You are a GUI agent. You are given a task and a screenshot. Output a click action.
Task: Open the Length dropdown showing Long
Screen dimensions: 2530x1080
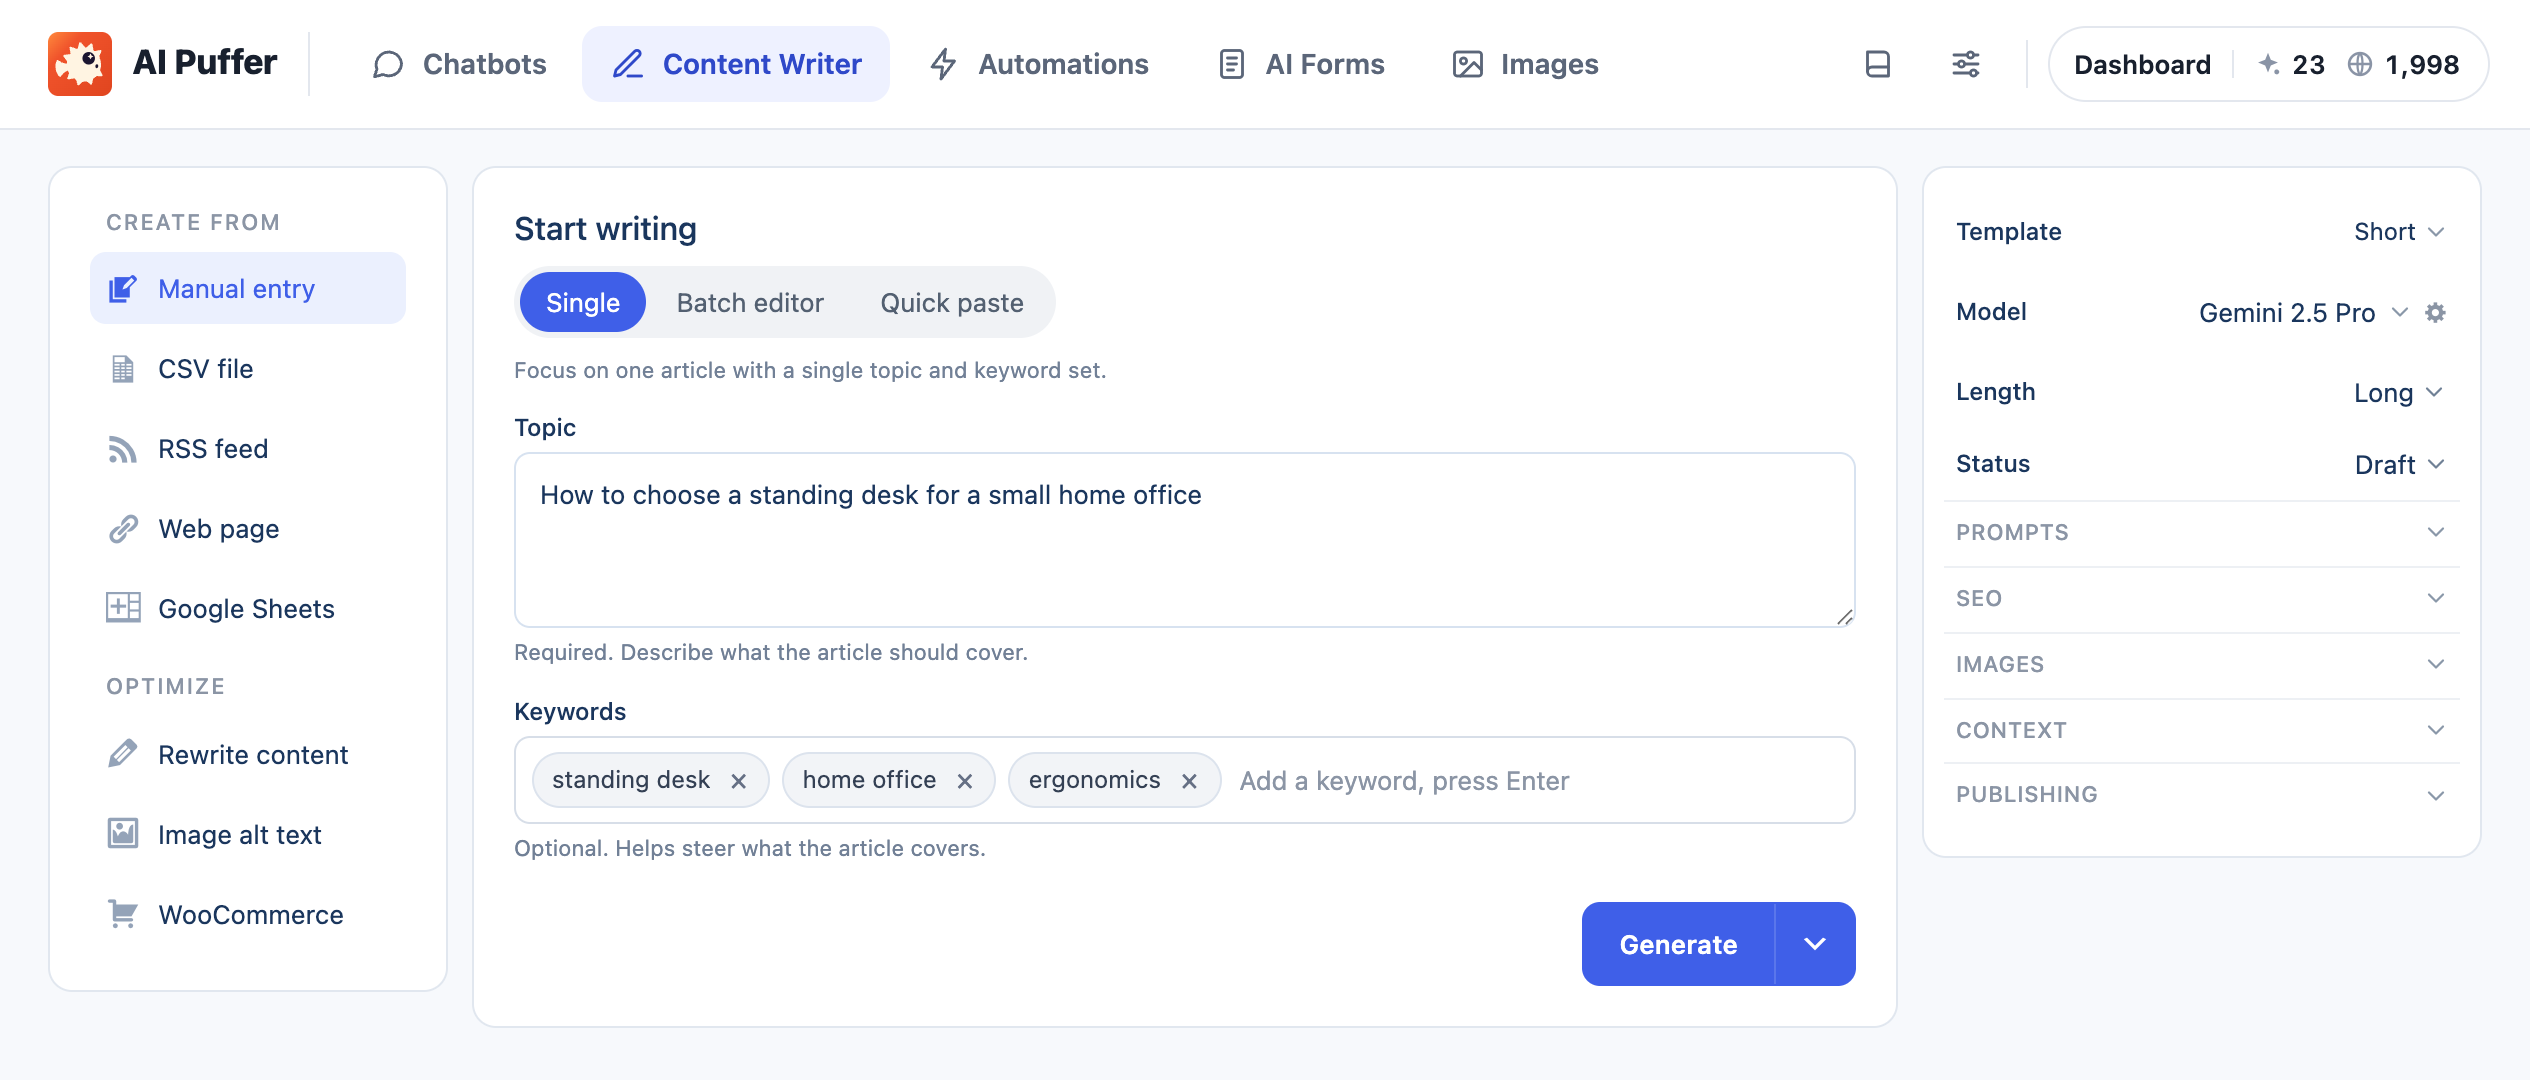(2399, 393)
